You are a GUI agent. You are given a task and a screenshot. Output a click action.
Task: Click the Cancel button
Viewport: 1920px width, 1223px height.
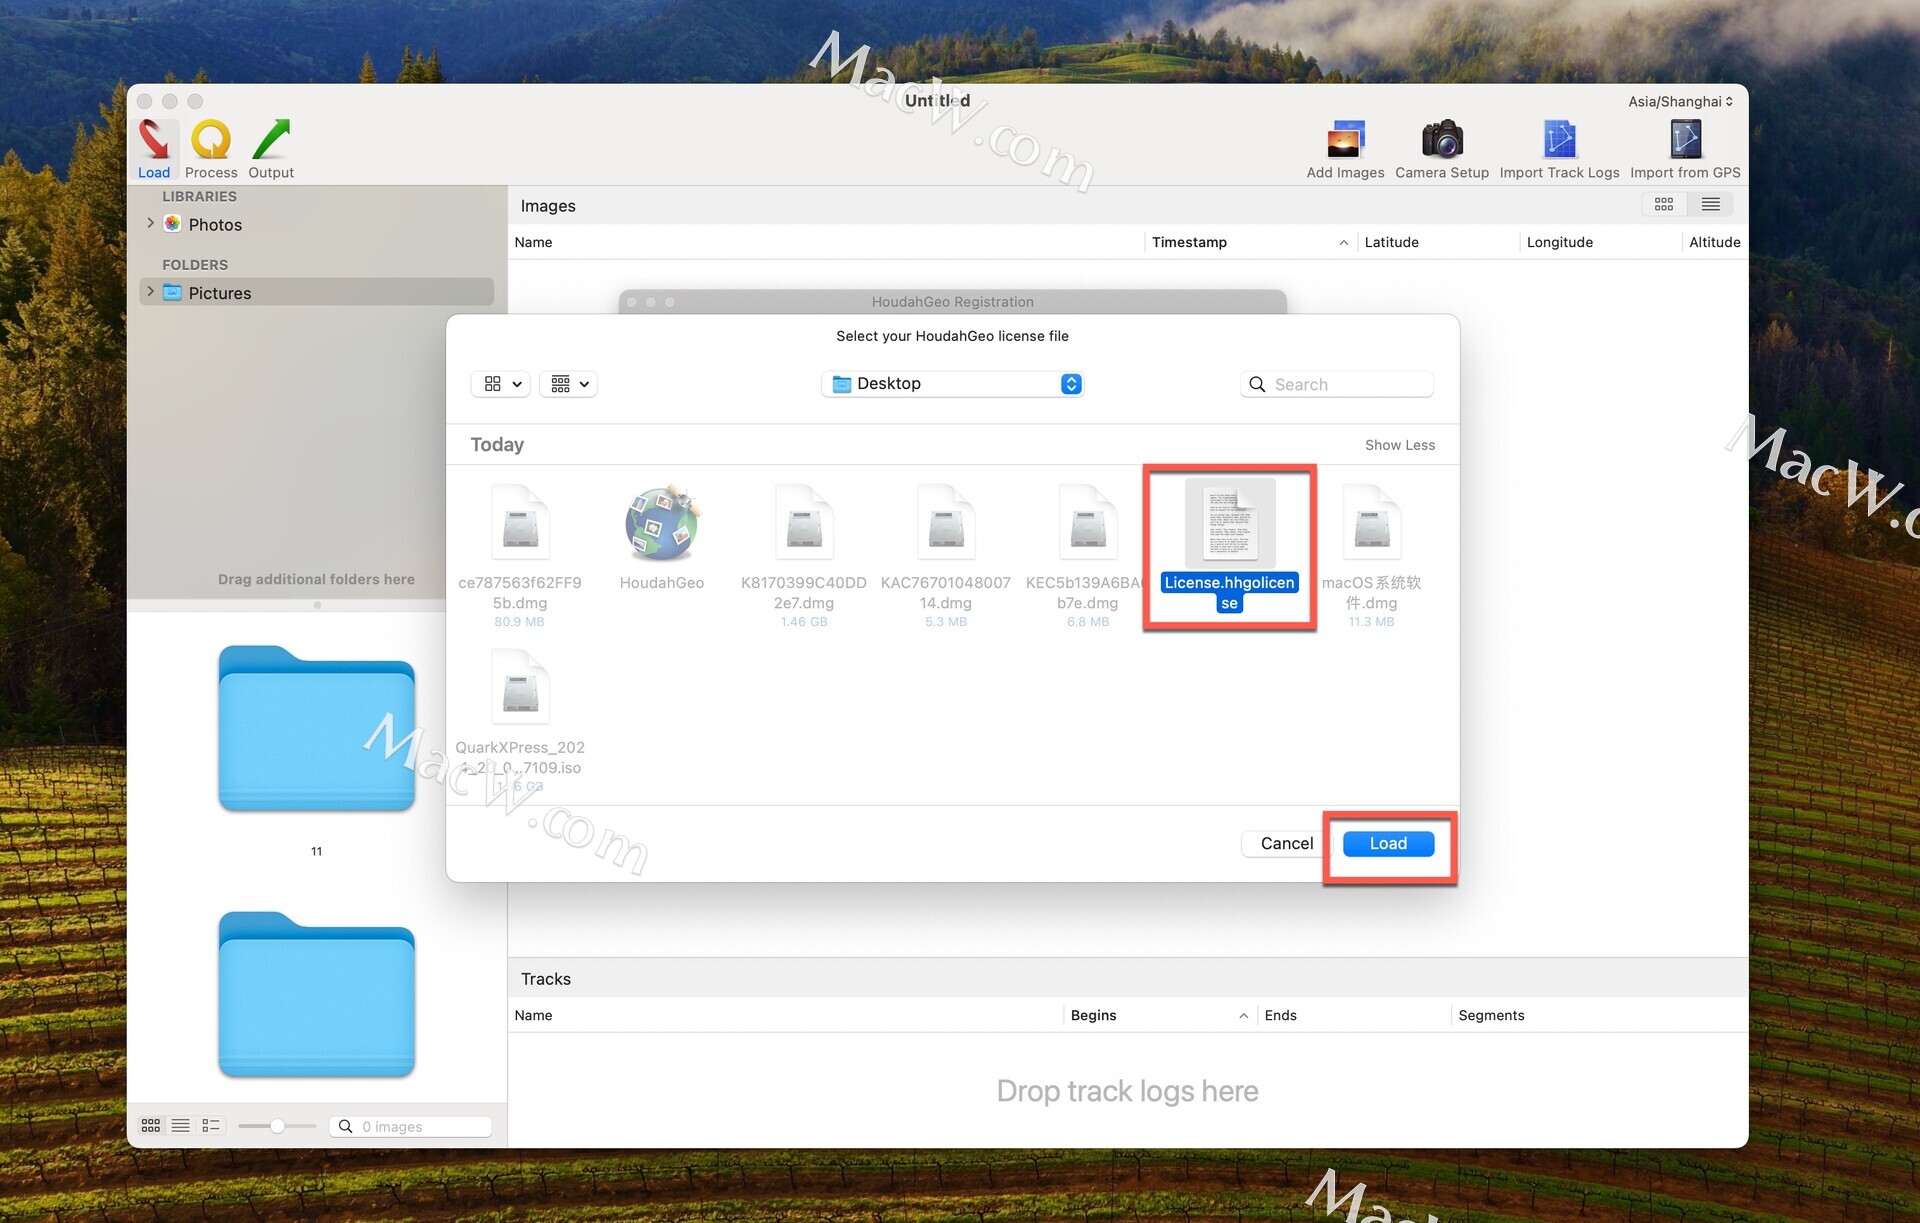(1286, 843)
